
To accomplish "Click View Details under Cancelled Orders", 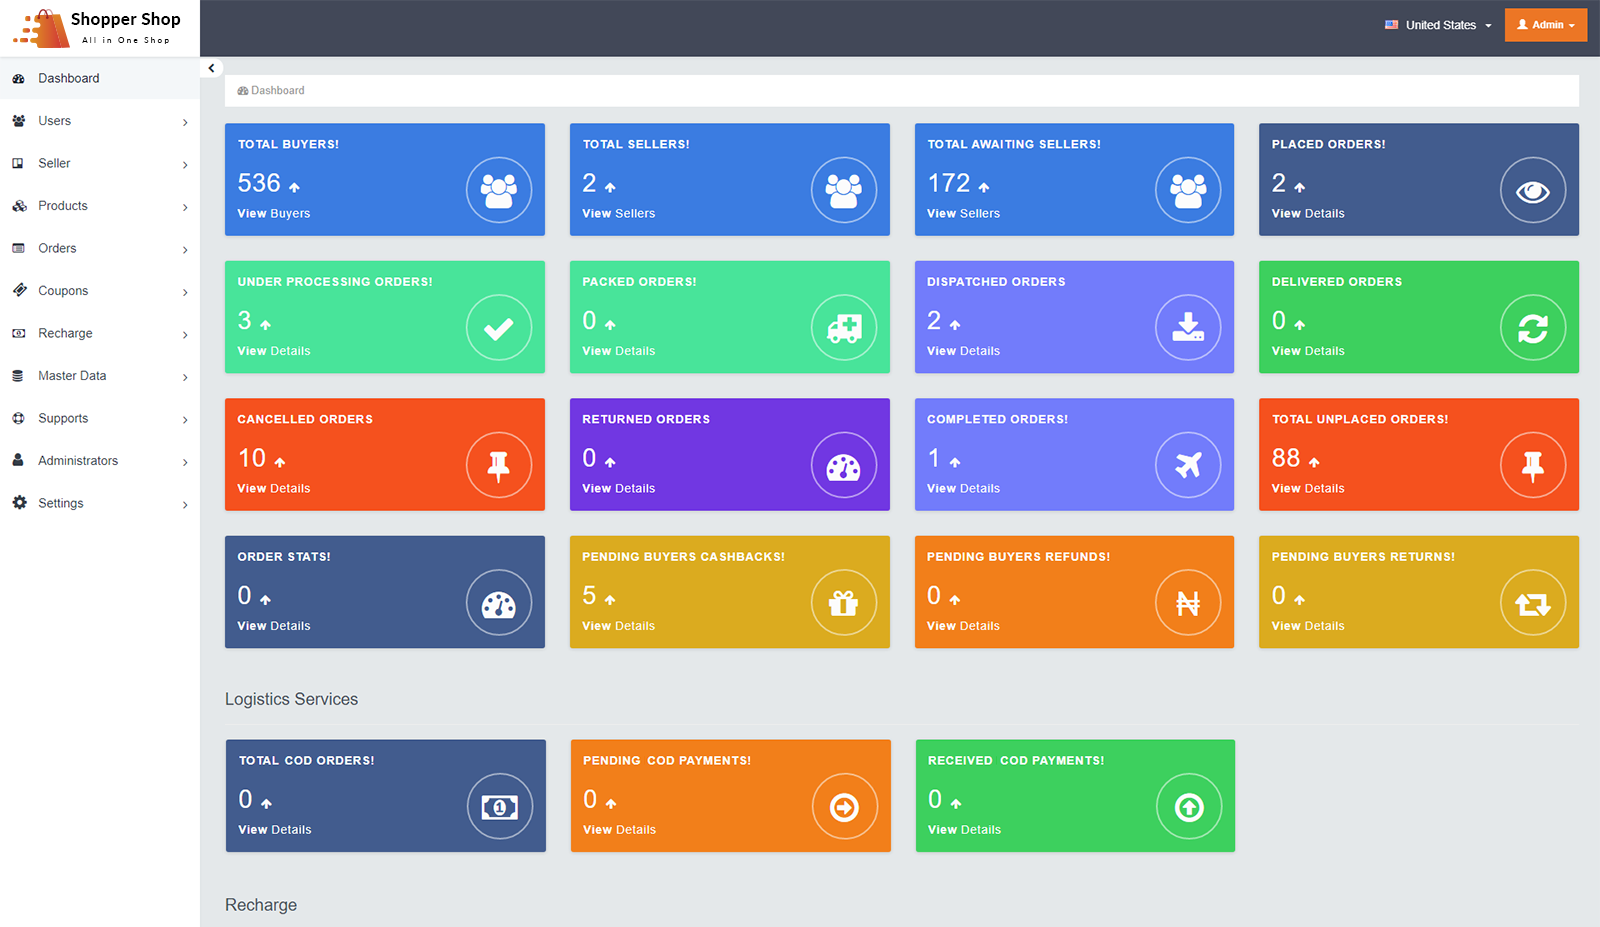I will click(x=274, y=488).
